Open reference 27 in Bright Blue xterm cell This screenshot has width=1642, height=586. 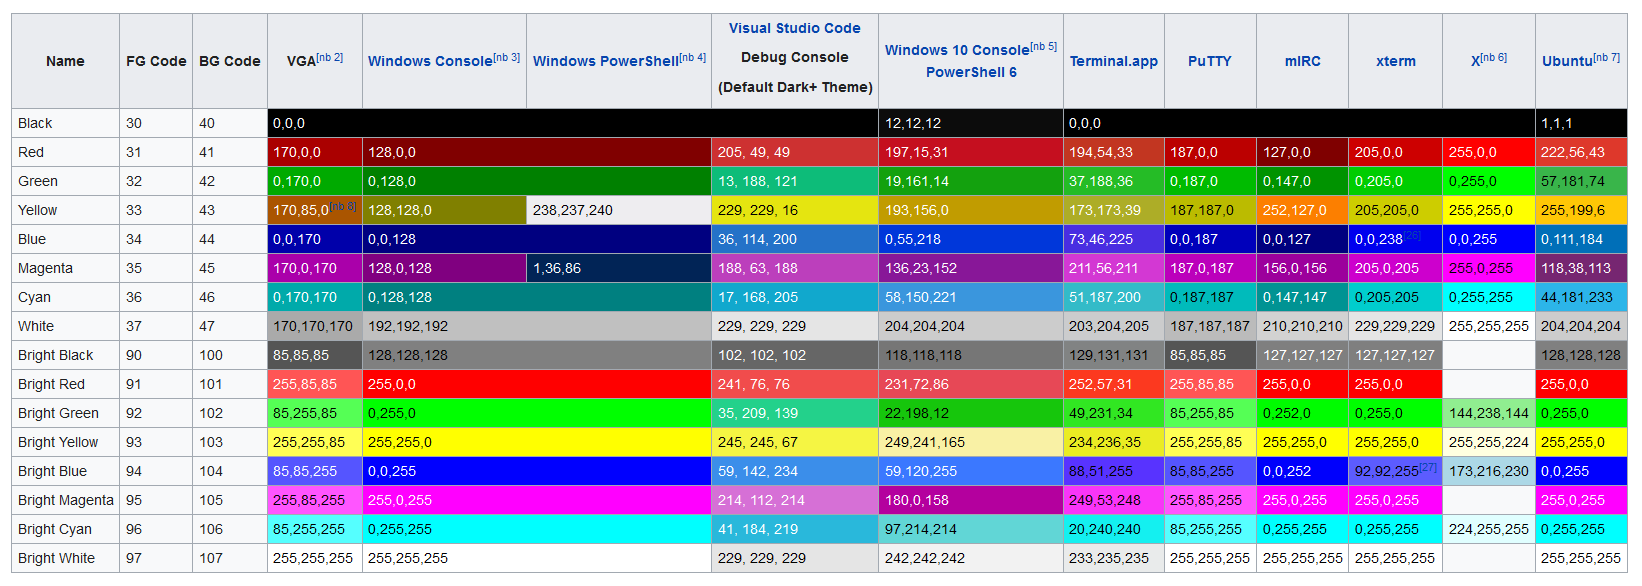click(1428, 467)
